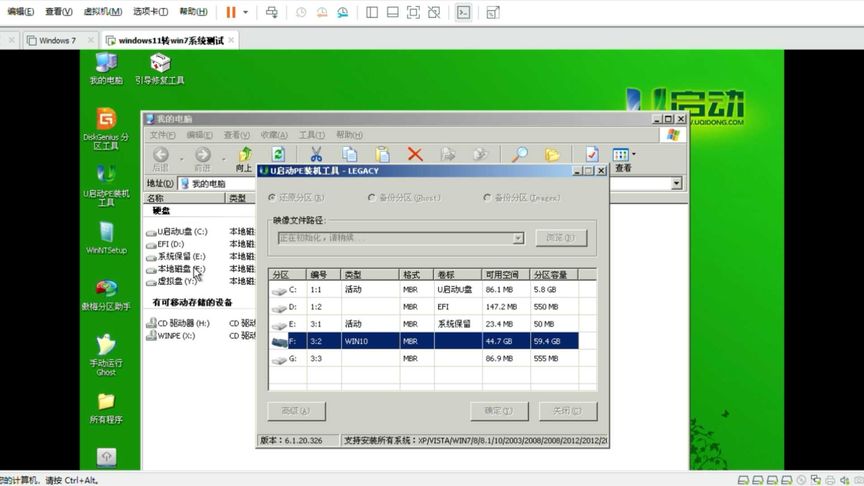The width and height of the screenshot is (864, 486).
Task: Open 文件(F) menu in 我的电脑 window
Action: click(163, 135)
